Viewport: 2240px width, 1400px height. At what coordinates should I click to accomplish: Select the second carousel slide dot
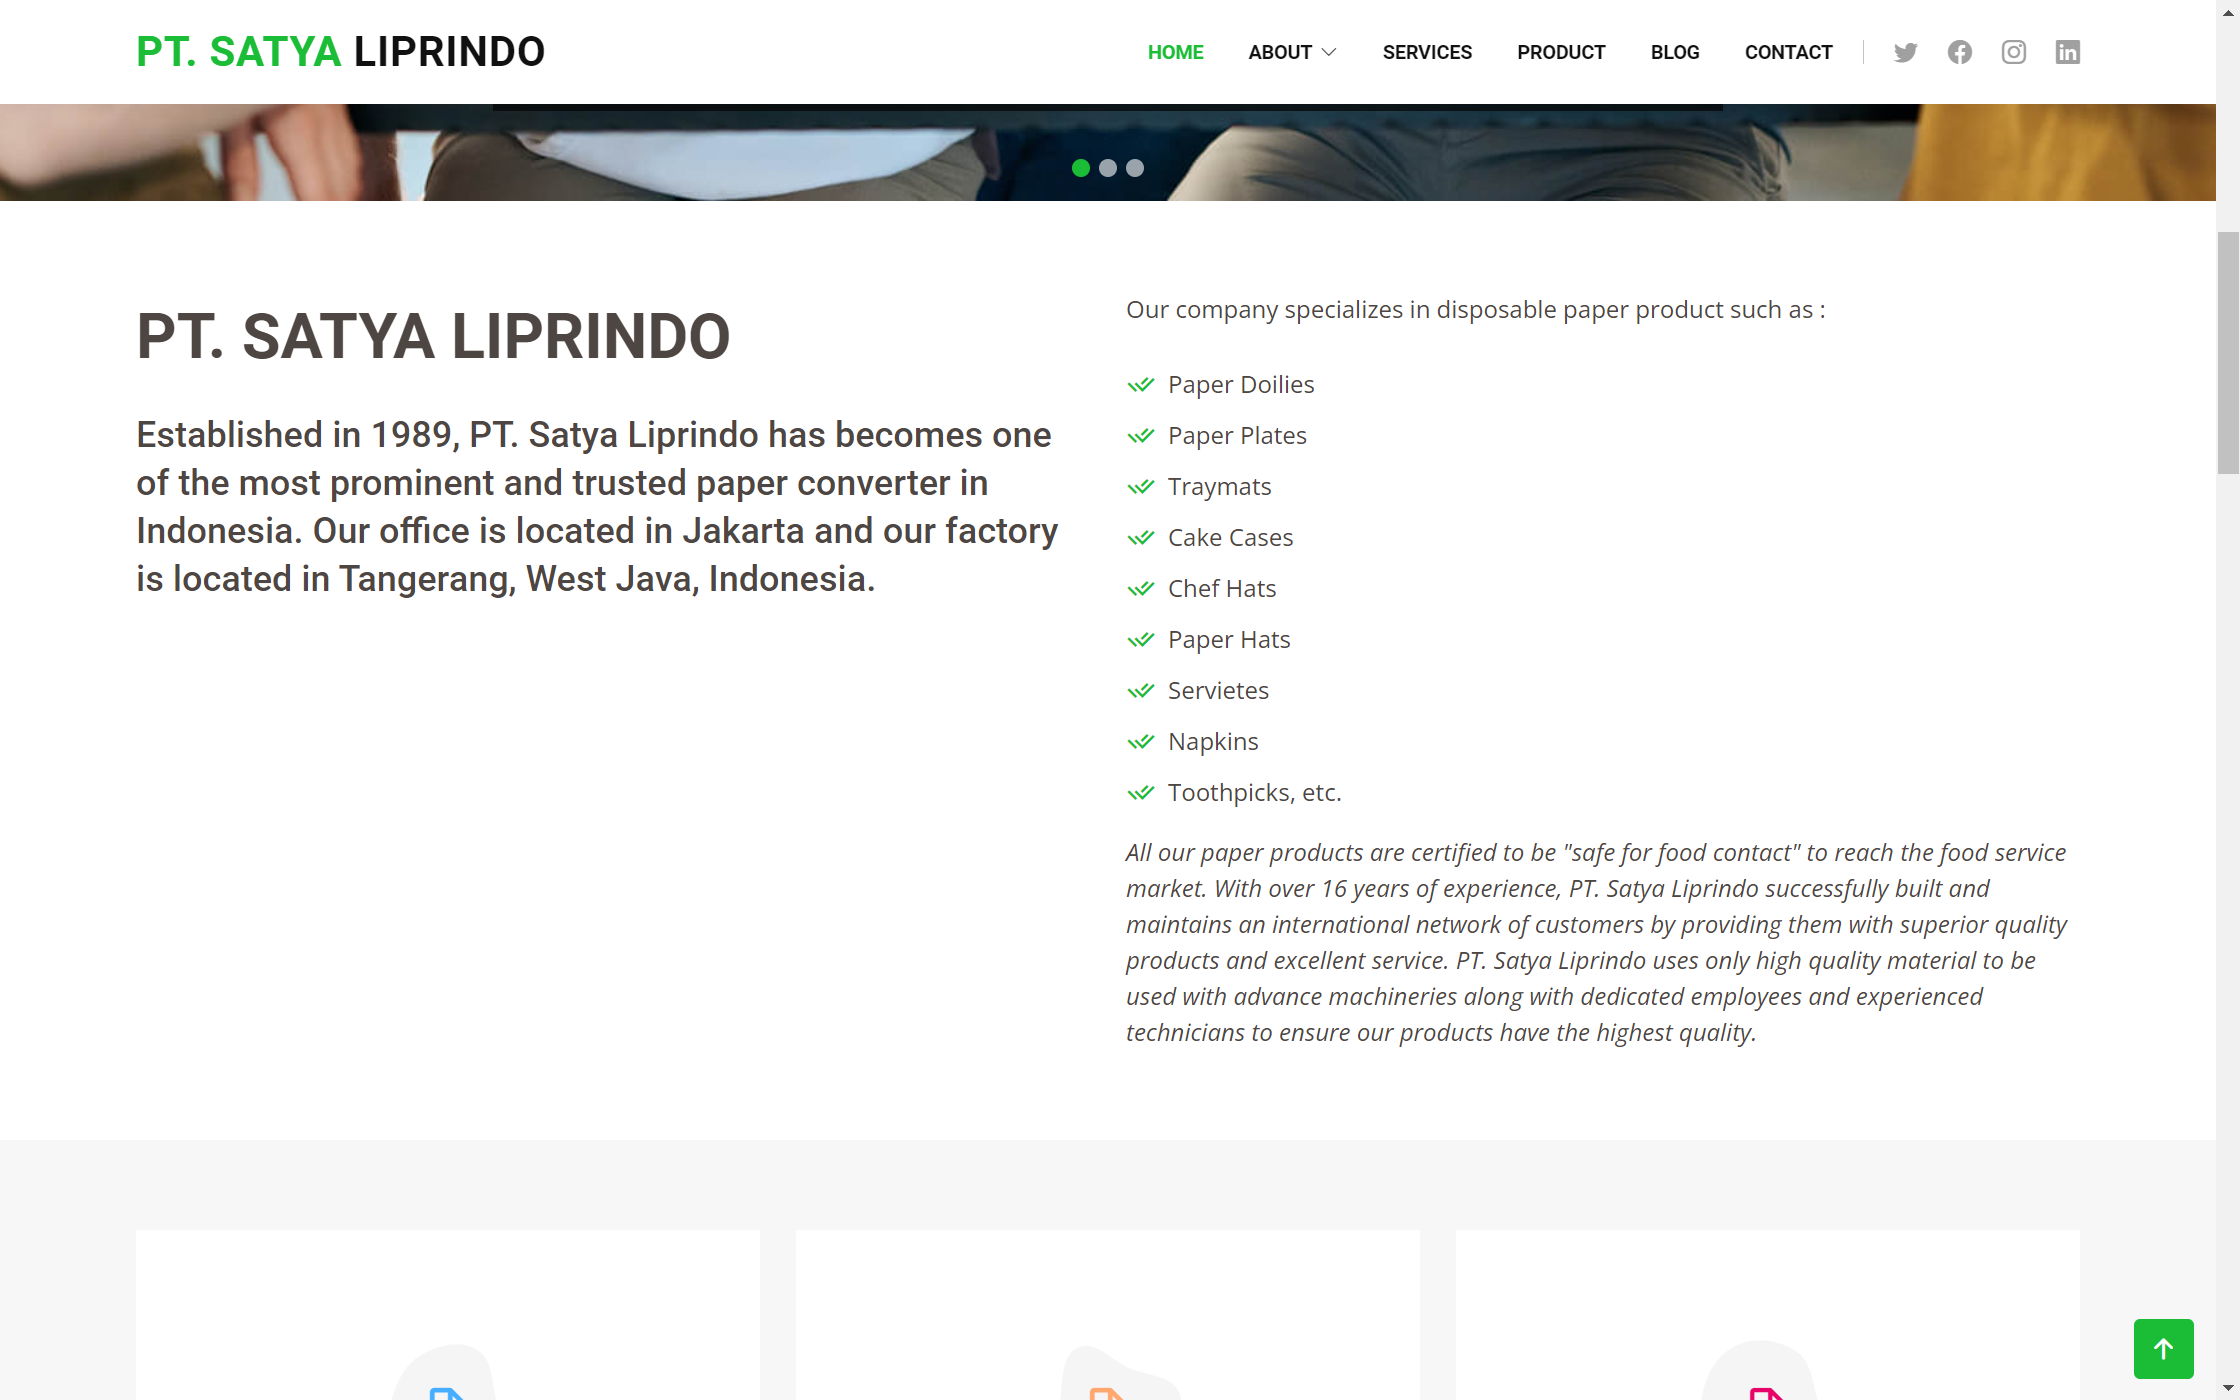coord(1107,168)
